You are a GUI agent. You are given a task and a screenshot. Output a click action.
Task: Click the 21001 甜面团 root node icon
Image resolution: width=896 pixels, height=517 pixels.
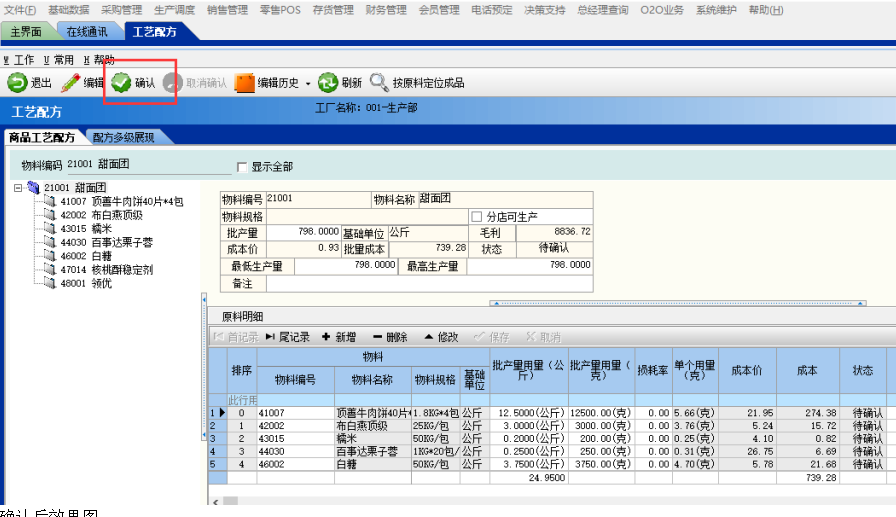coord(34,187)
